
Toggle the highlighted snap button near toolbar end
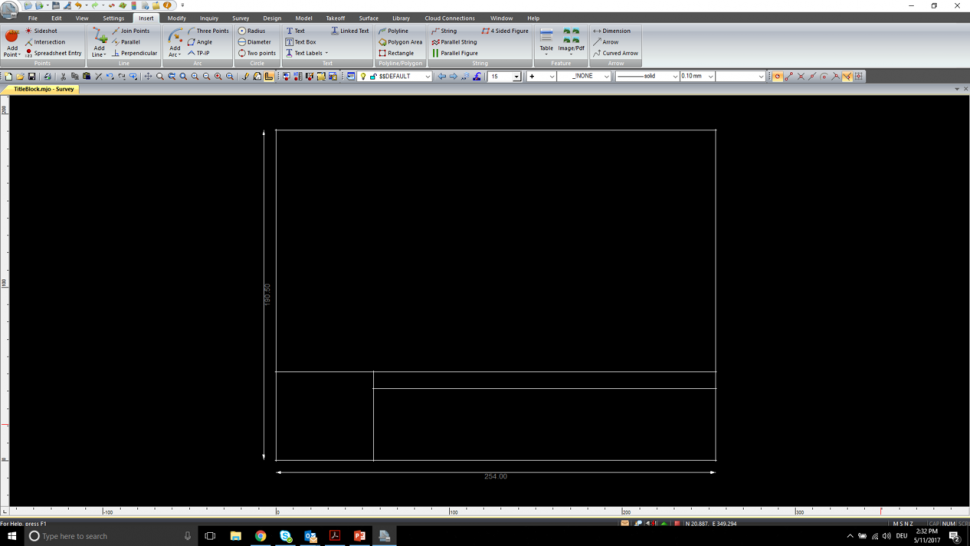pyautogui.click(x=847, y=76)
